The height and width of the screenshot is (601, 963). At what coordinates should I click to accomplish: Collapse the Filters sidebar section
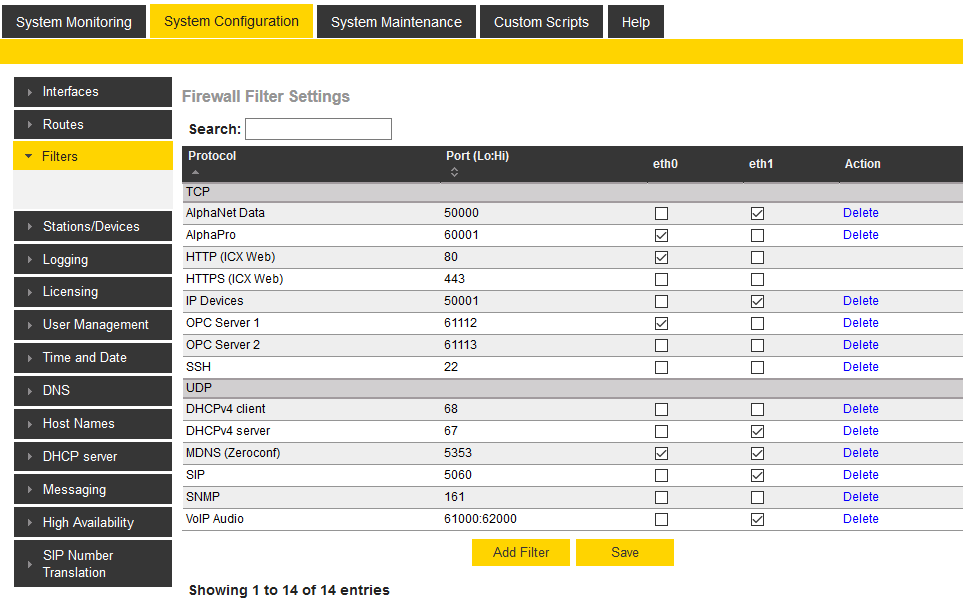92,157
